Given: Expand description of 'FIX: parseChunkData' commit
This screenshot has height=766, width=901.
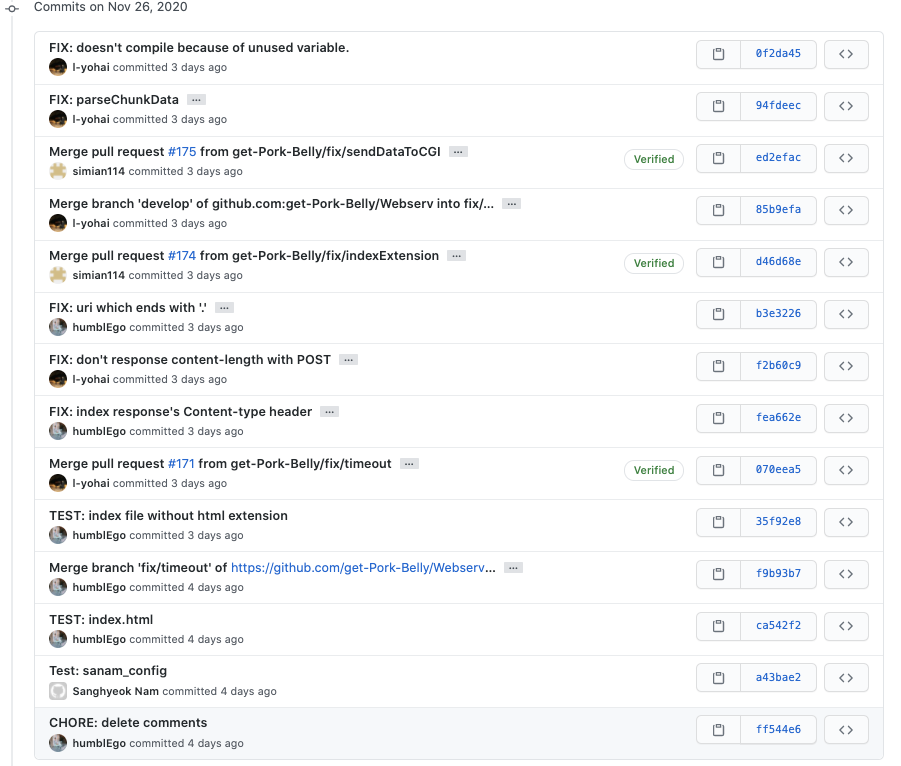Looking at the screenshot, I should 196,100.
